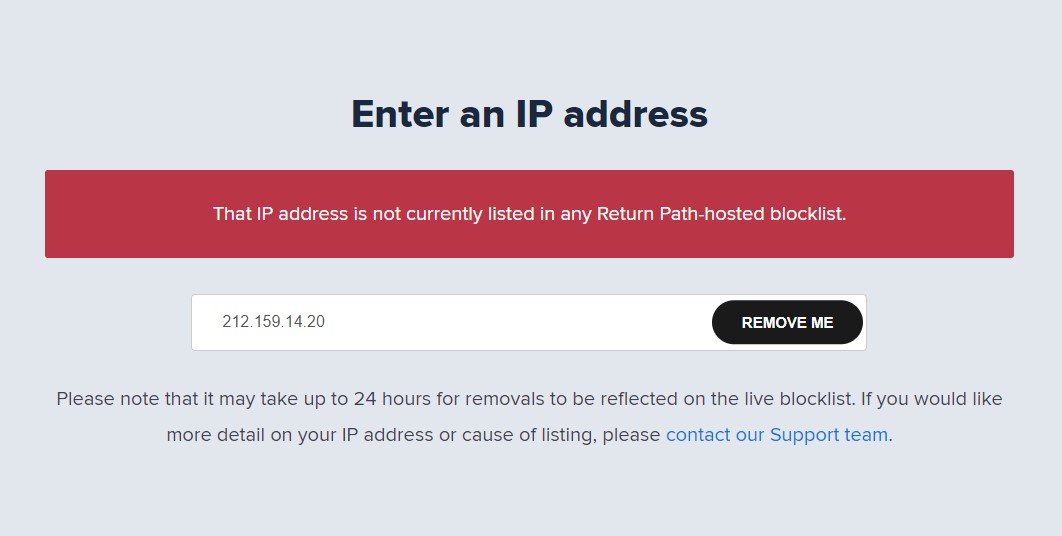1062x536 pixels.
Task: Click the Enter an IP address heading
Action: (529, 114)
